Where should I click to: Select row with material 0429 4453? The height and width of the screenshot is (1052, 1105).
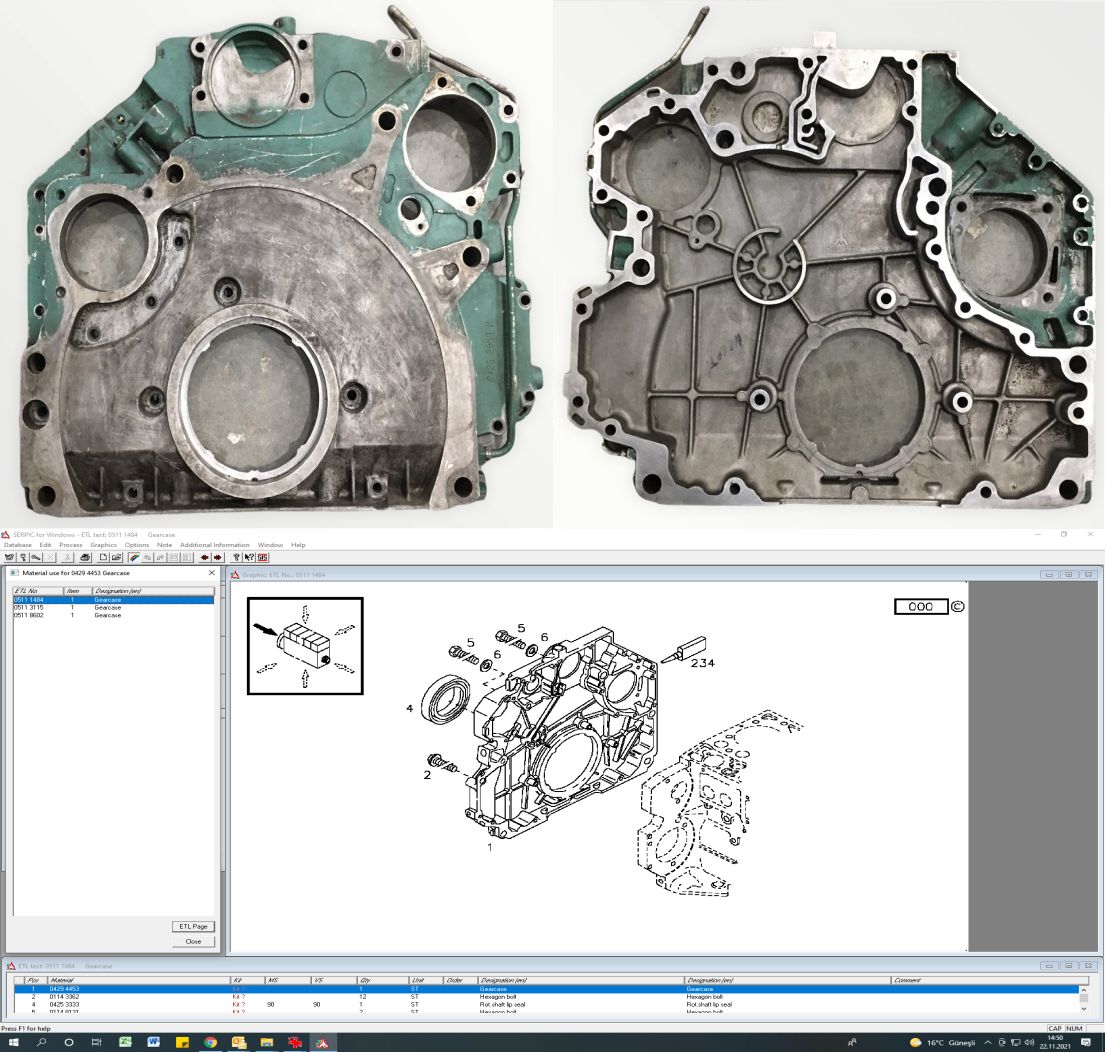547,989
